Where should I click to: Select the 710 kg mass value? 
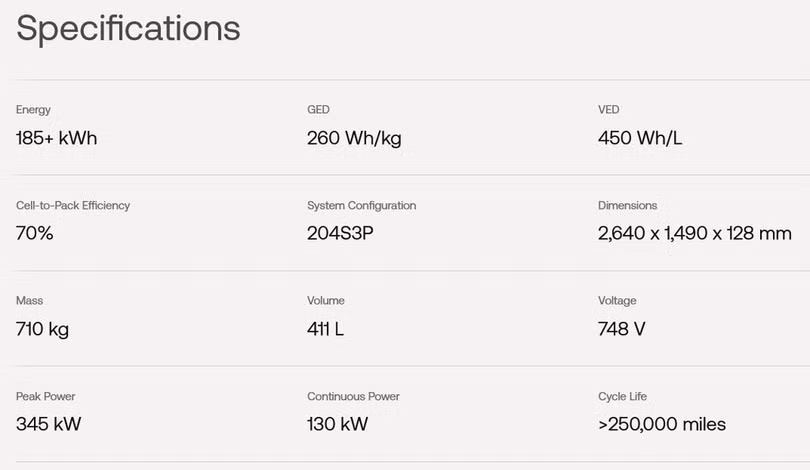[43, 329]
